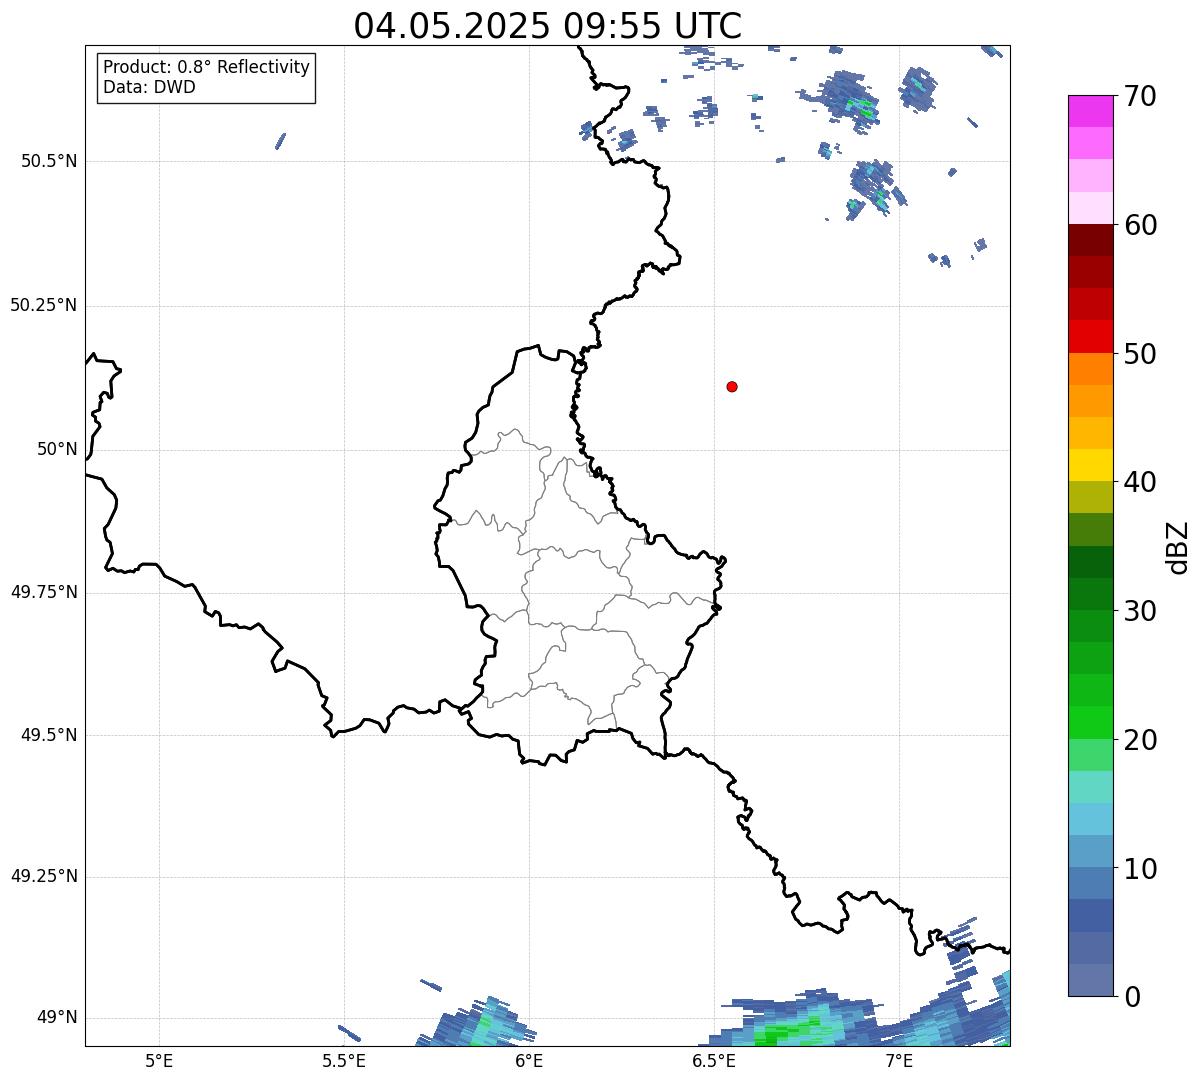Click the 7°E longitude label
The width and height of the screenshot is (1202, 1081).
(x=899, y=1060)
